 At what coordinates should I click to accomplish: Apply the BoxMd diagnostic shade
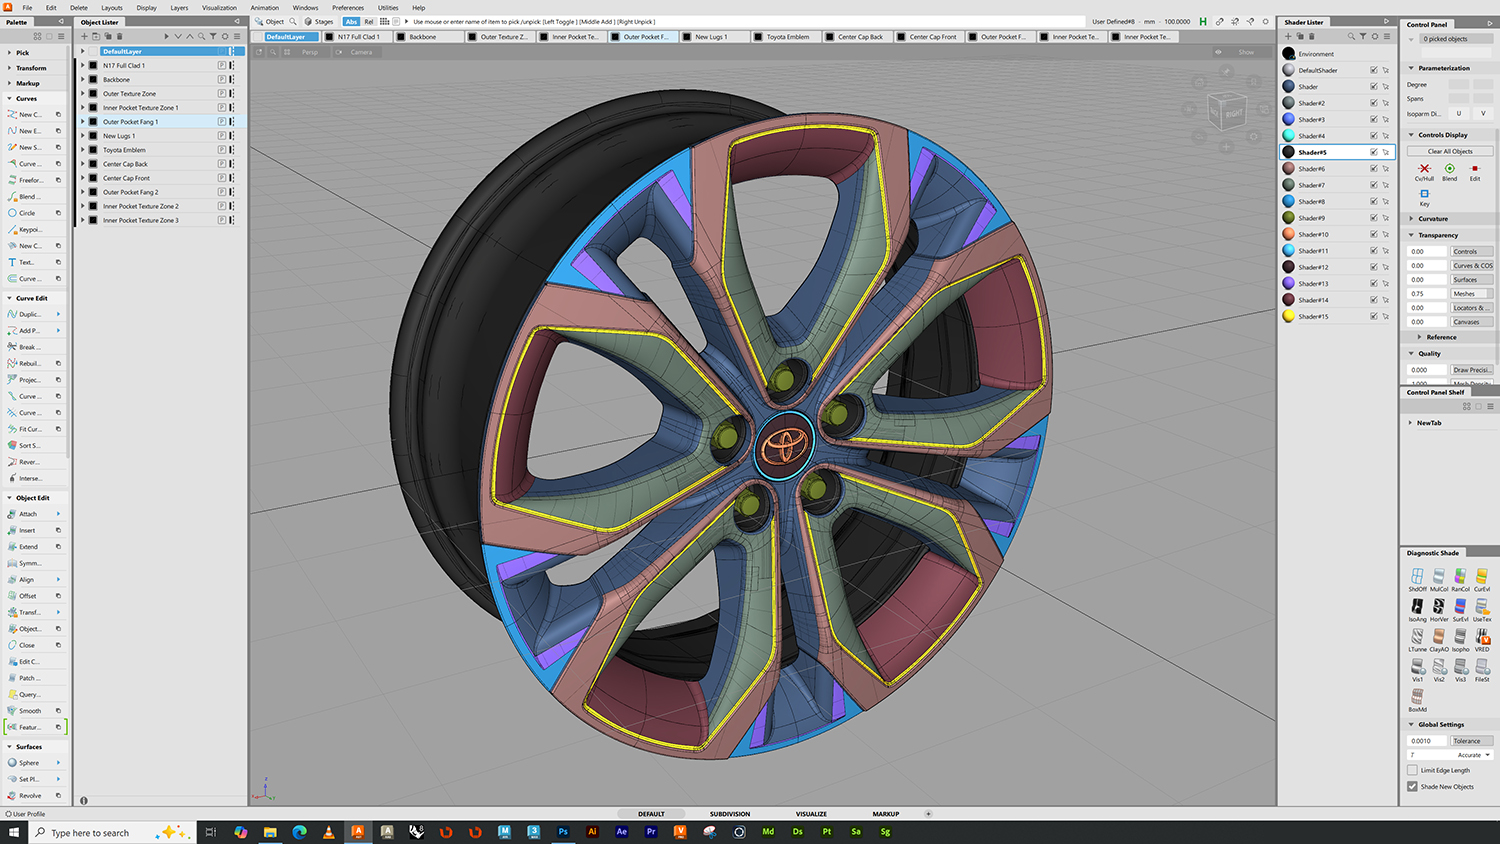click(x=1417, y=699)
